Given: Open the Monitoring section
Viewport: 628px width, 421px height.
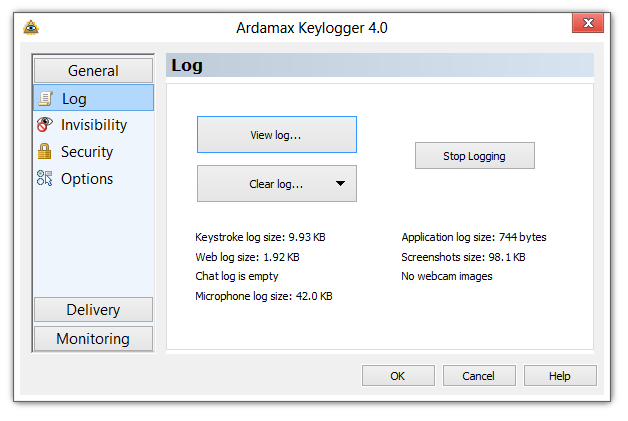Looking at the screenshot, I should (x=93, y=339).
